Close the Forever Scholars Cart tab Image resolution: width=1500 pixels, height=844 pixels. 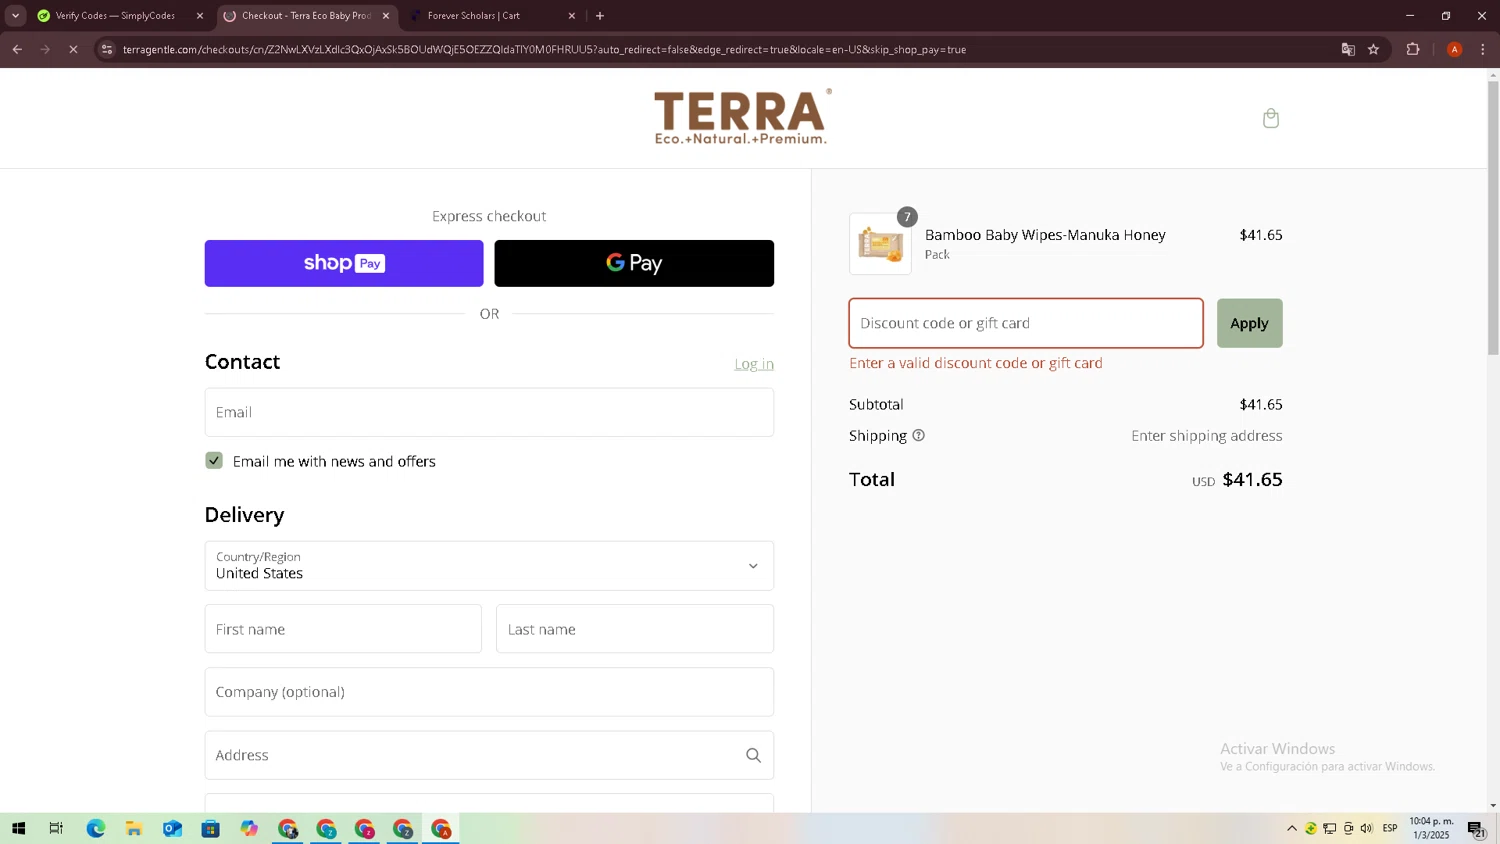572,16
